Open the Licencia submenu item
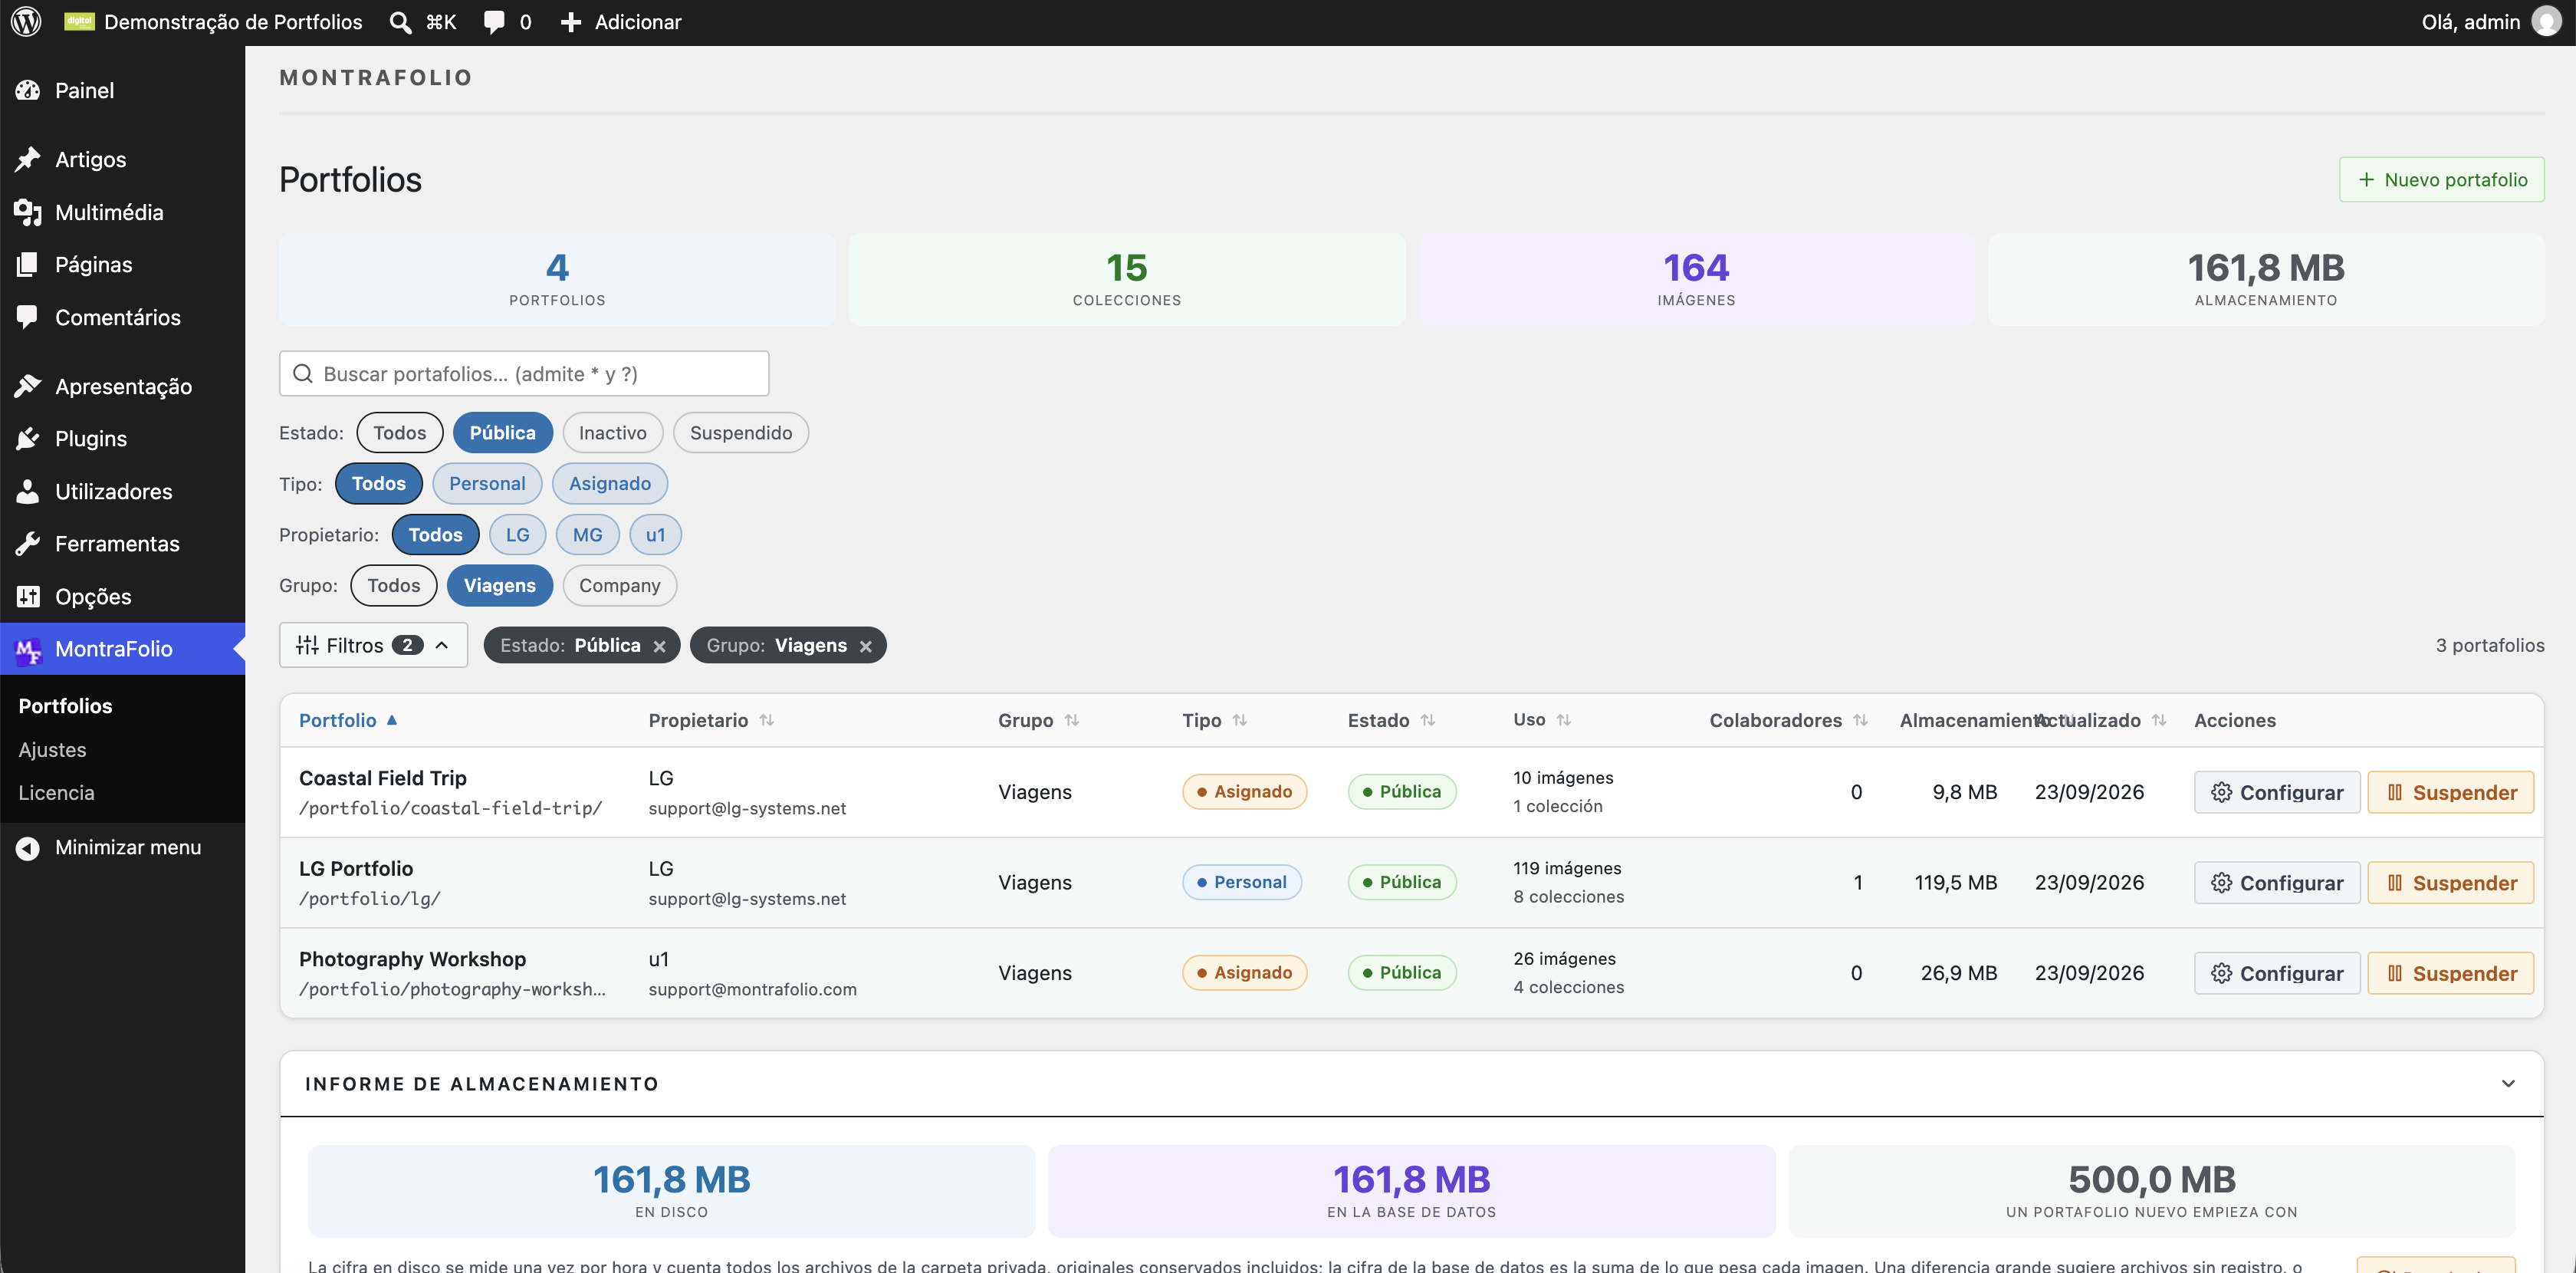This screenshot has height=1273, width=2576. click(x=56, y=793)
